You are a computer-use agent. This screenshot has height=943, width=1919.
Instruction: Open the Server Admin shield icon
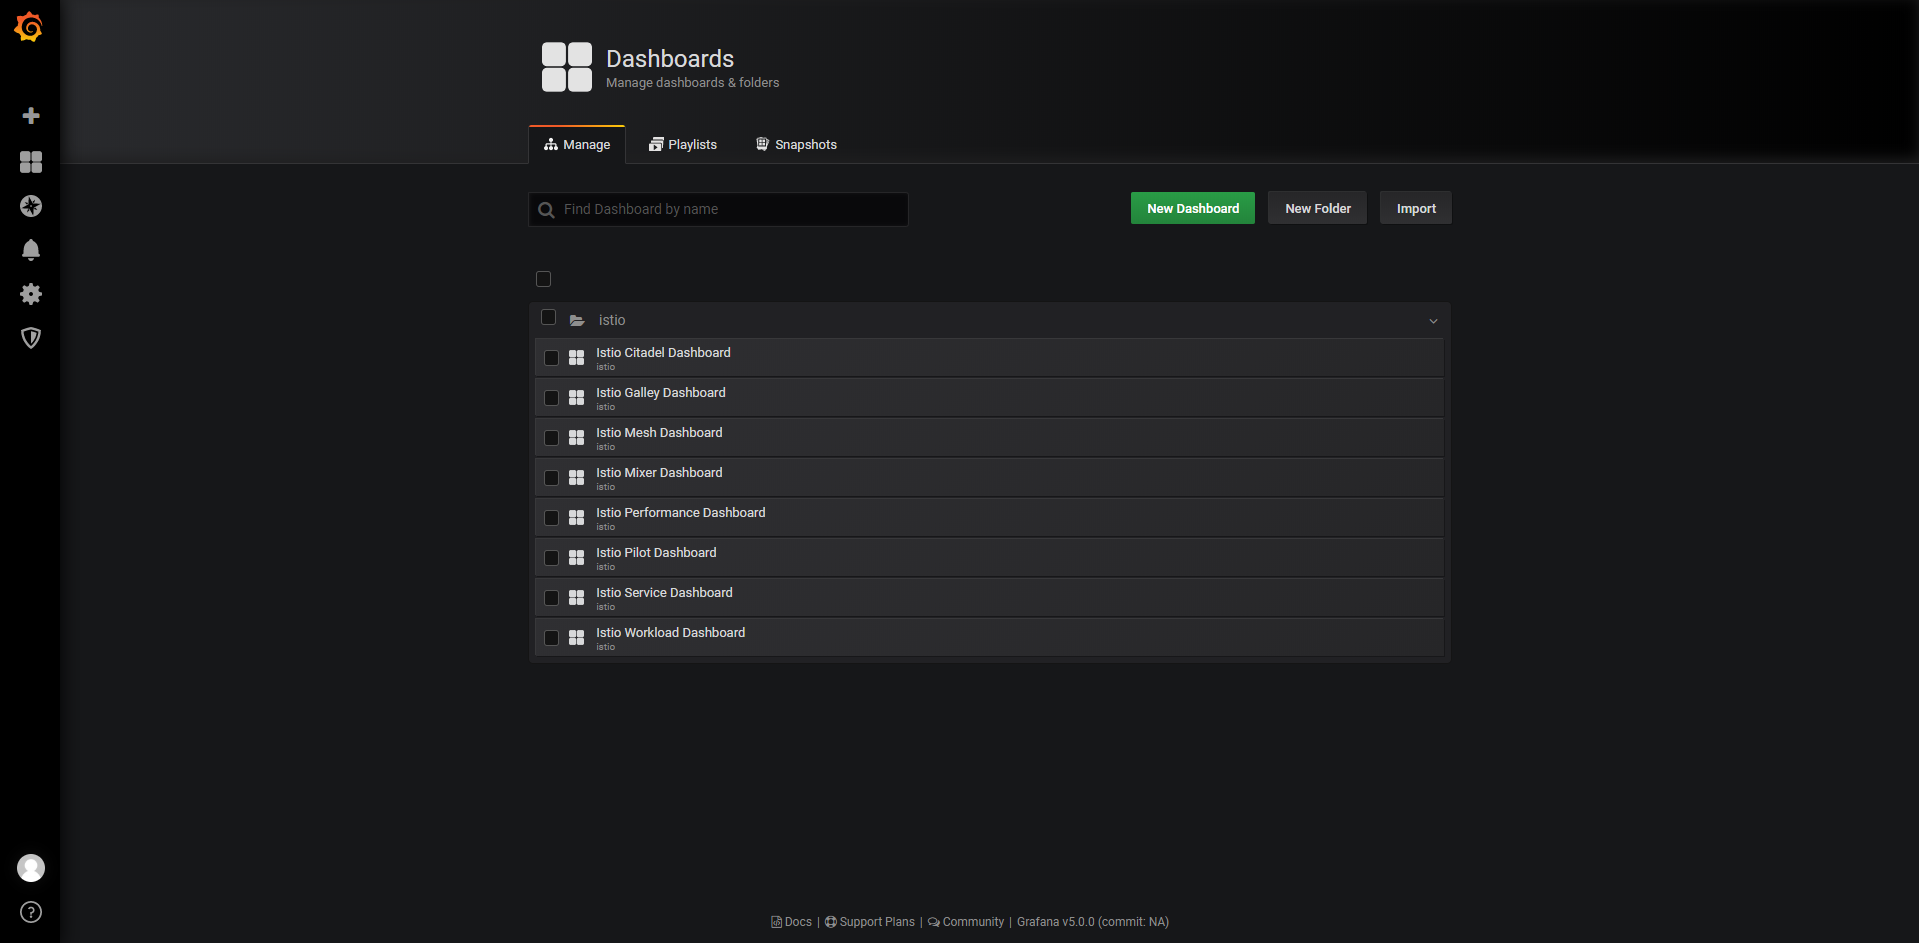[31, 338]
